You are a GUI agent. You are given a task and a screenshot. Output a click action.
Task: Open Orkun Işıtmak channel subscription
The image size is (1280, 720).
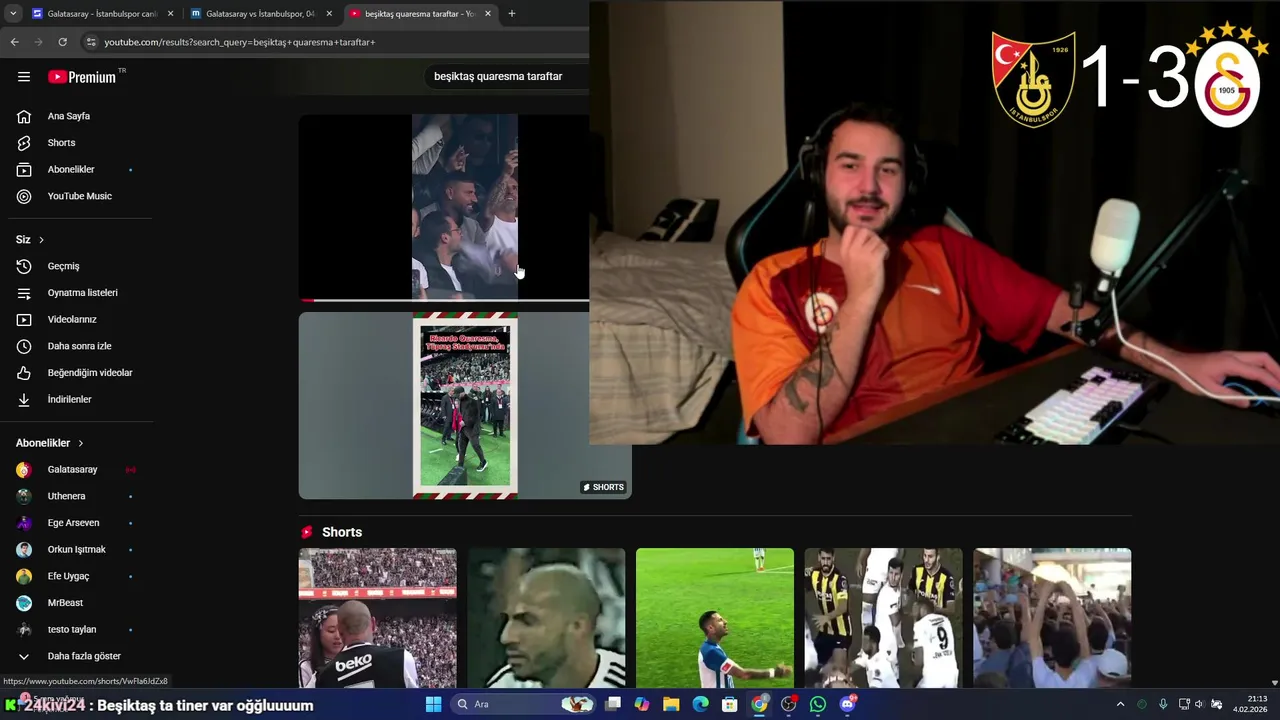[x=76, y=550]
